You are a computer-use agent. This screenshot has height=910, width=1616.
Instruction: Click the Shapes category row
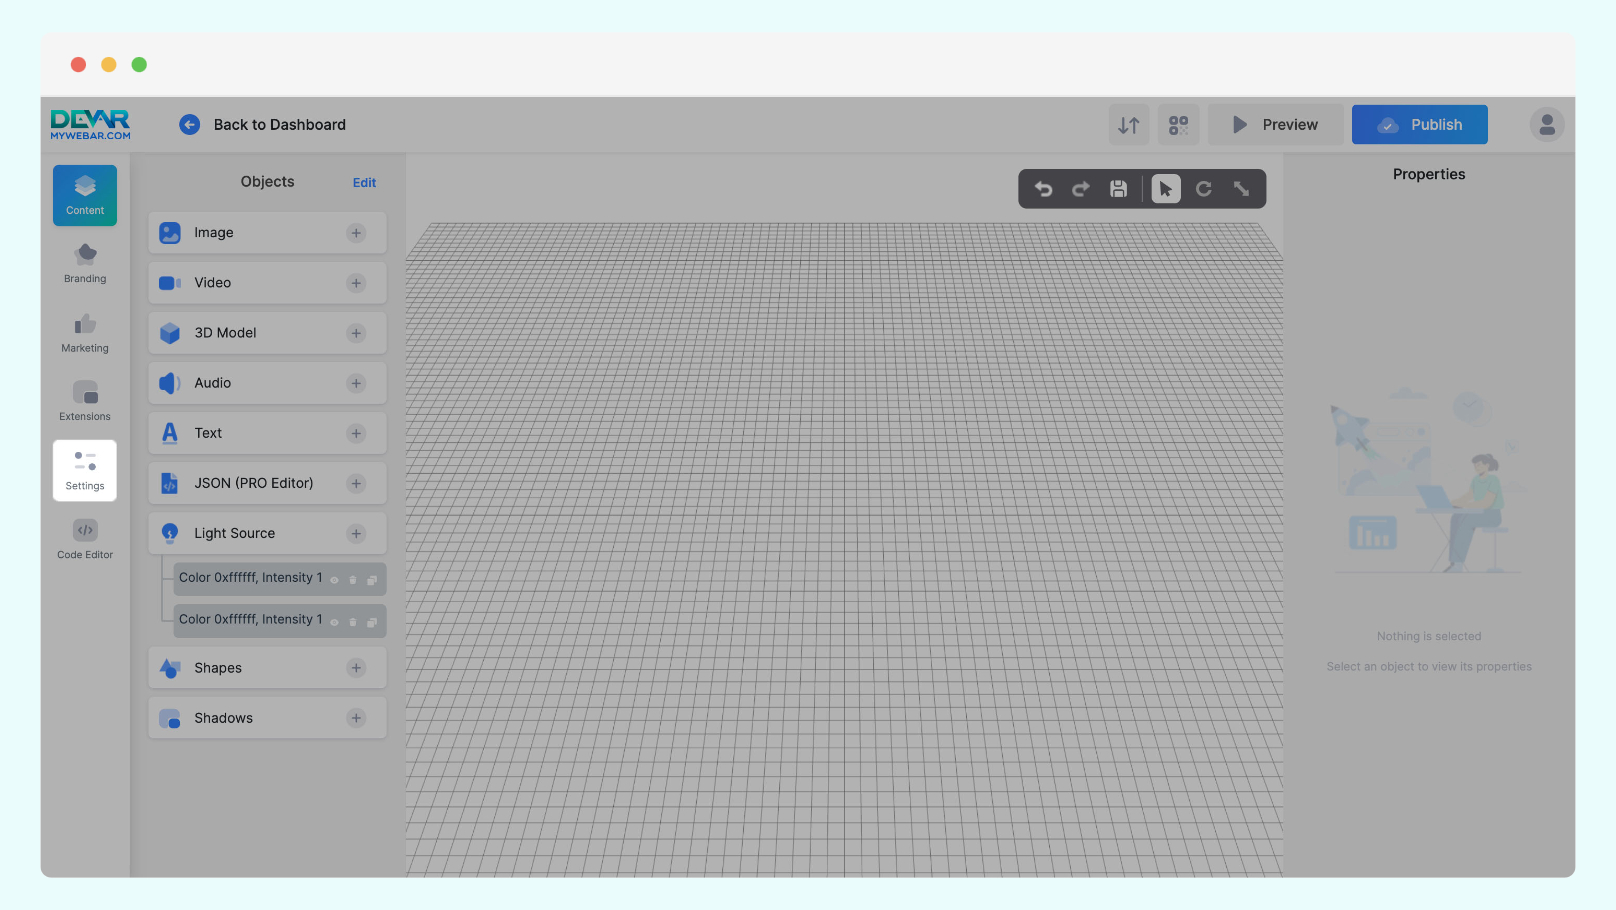pos(267,668)
